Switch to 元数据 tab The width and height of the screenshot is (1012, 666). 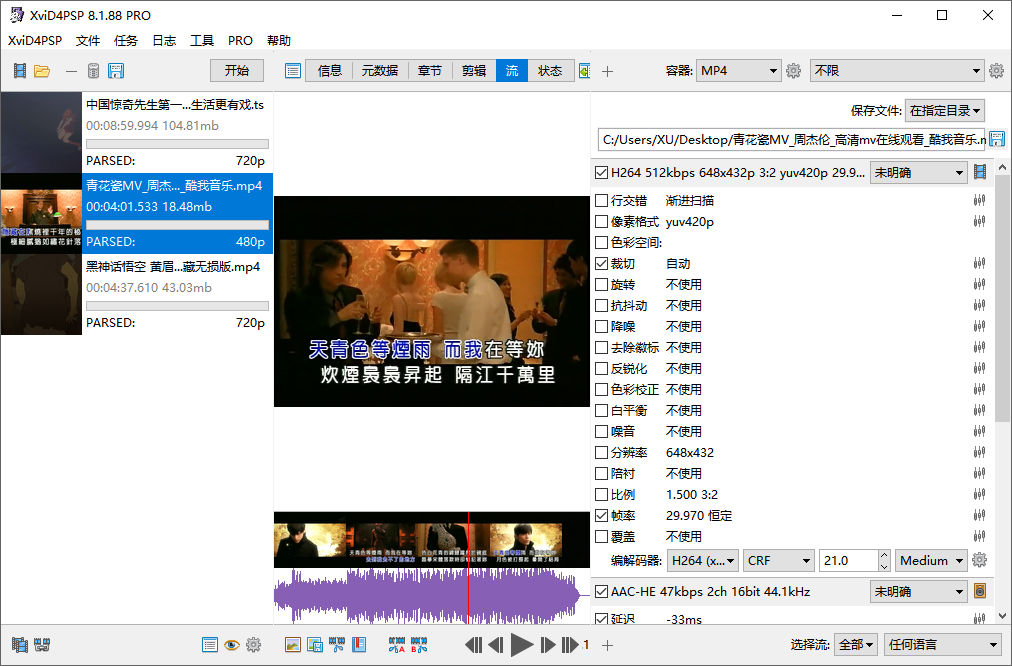(380, 70)
